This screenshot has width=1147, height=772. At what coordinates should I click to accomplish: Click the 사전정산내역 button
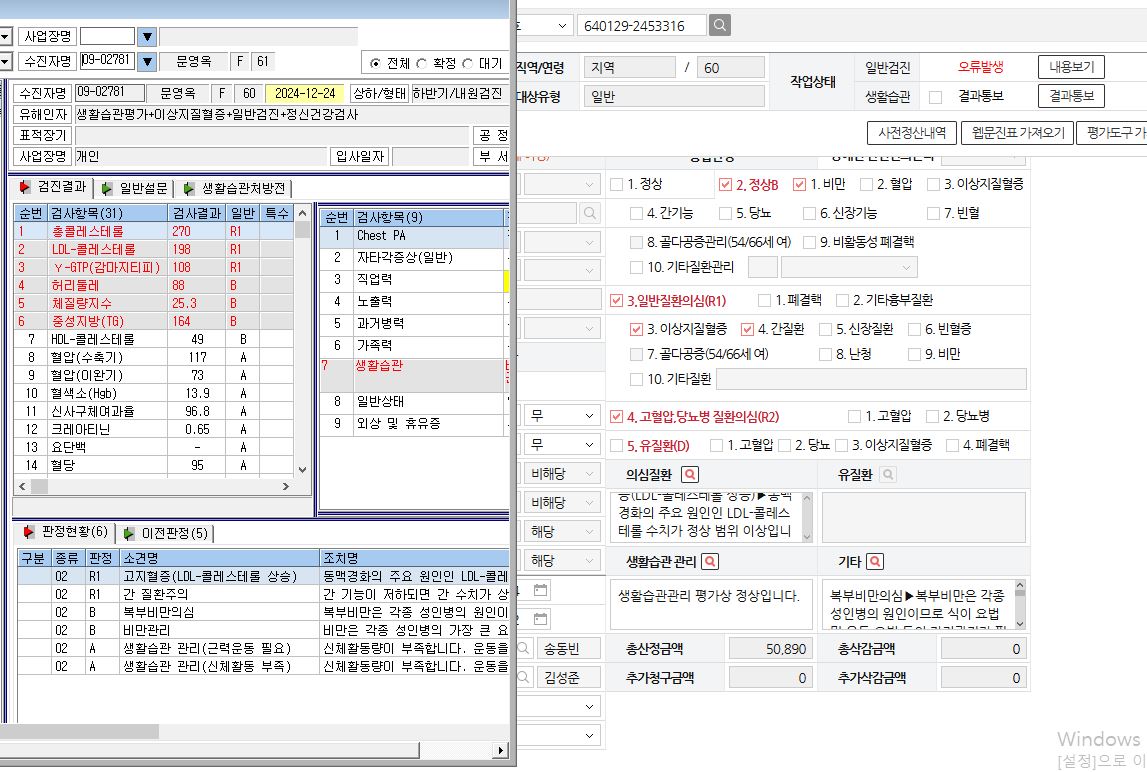[x=911, y=132]
